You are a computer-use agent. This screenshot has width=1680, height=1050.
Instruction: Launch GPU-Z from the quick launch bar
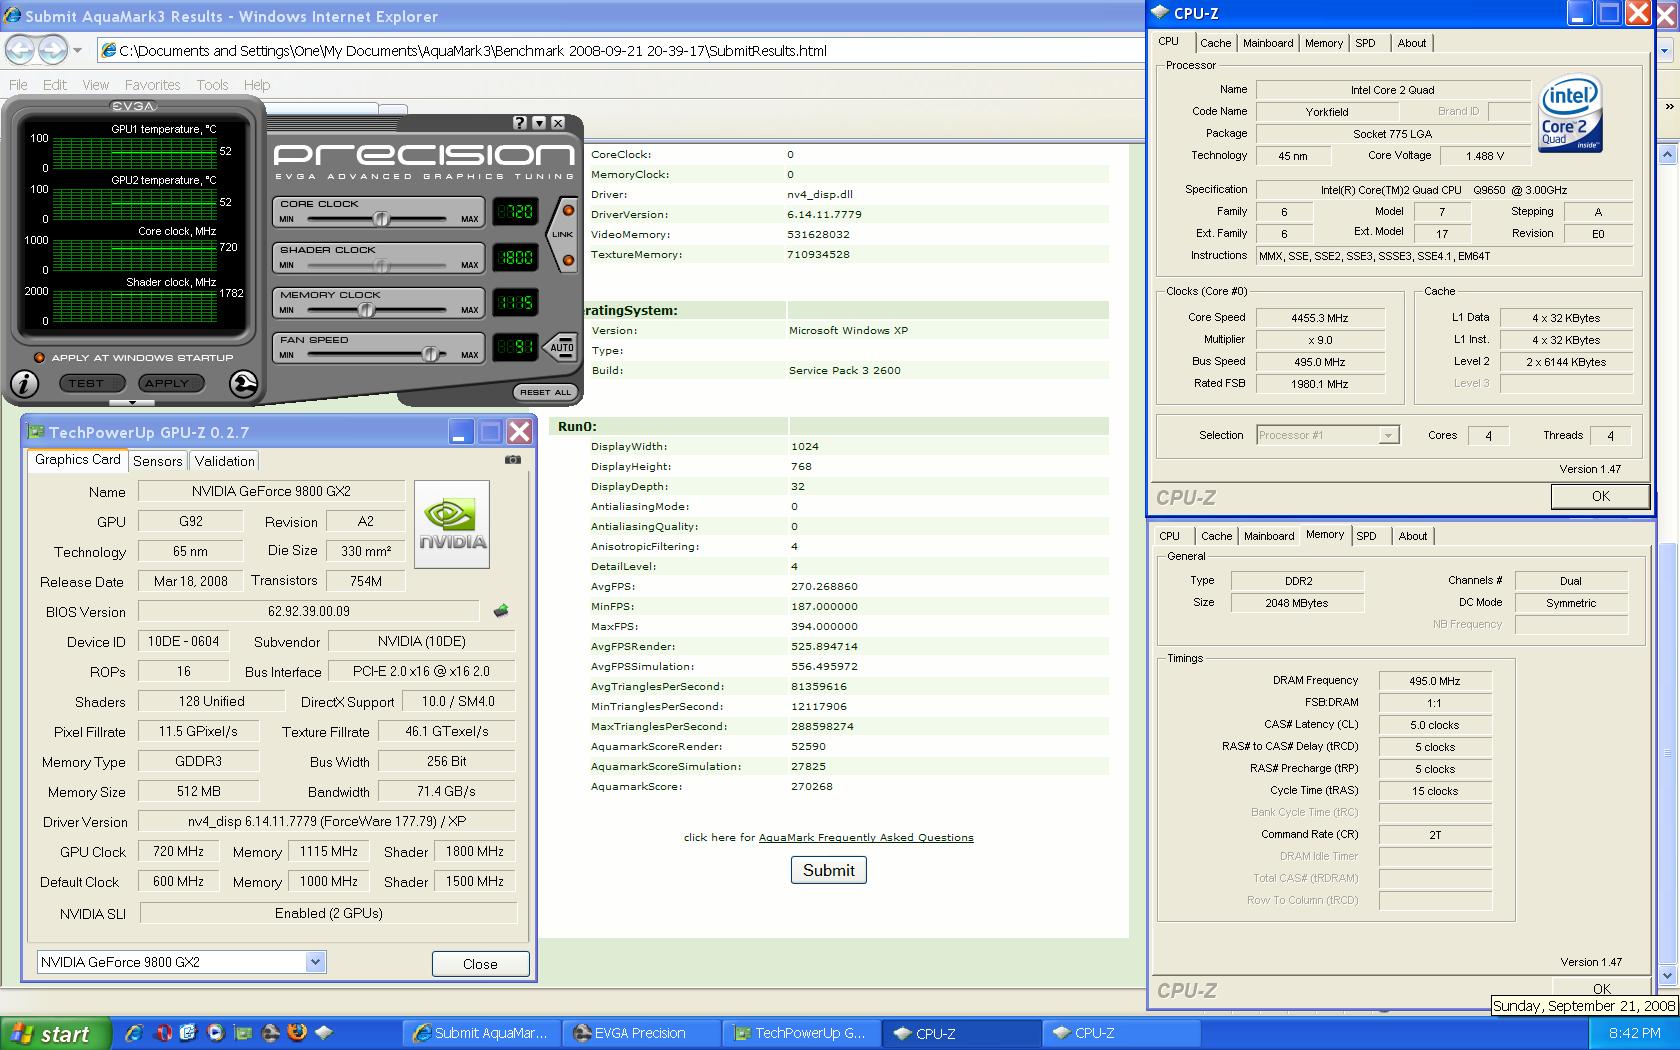pos(243,1033)
